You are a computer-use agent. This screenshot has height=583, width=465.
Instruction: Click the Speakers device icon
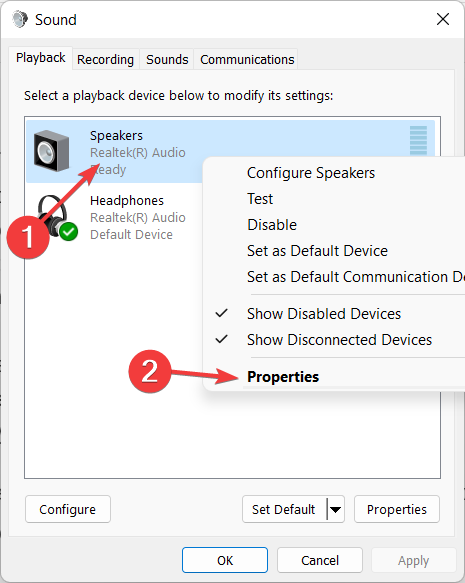click(51, 151)
